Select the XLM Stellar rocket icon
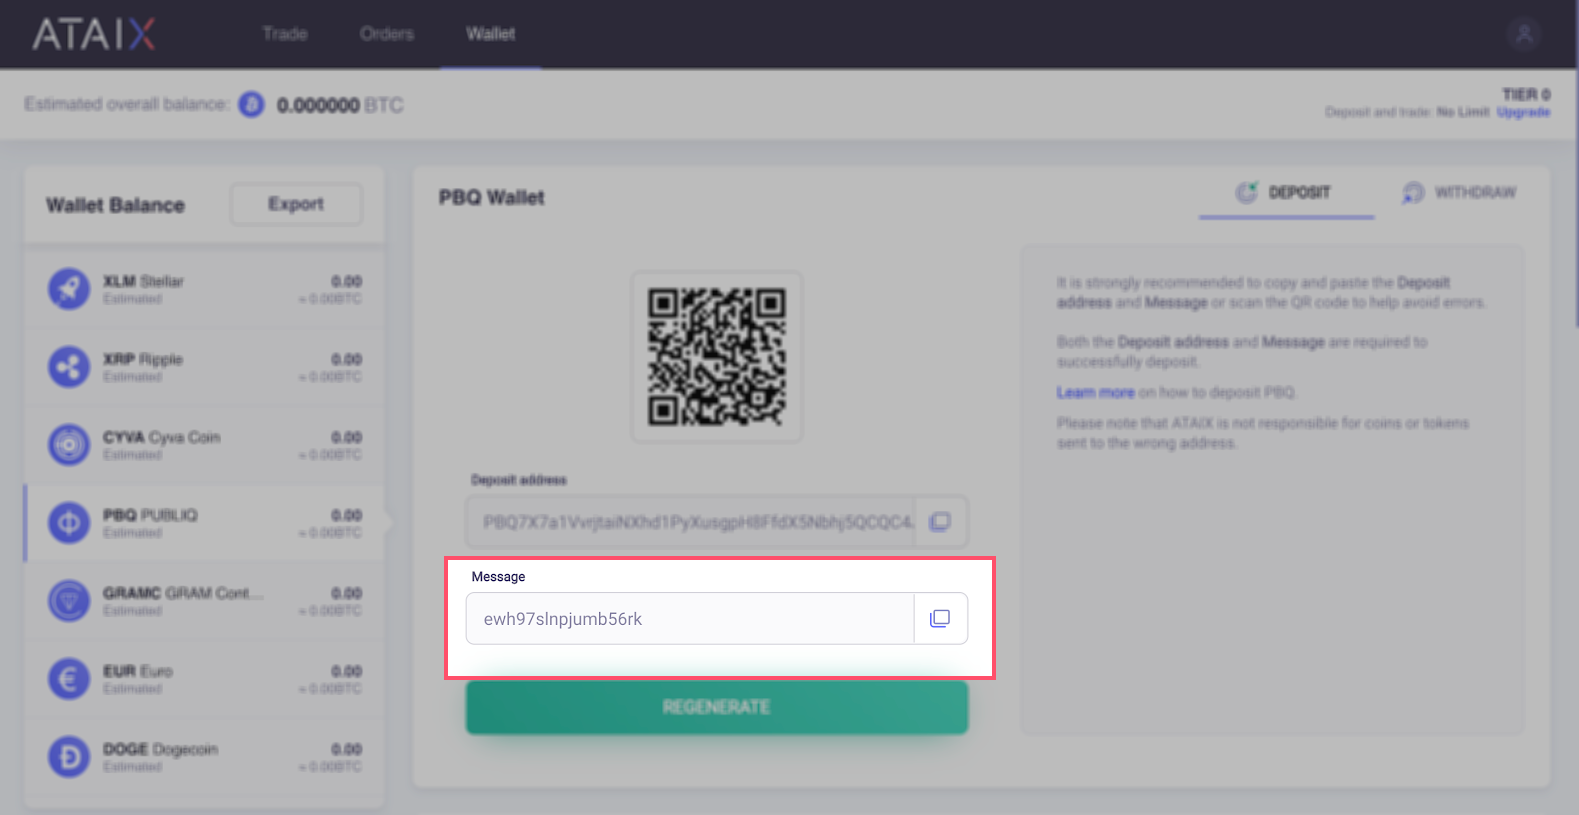The height and width of the screenshot is (815, 1579). [x=69, y=289]
